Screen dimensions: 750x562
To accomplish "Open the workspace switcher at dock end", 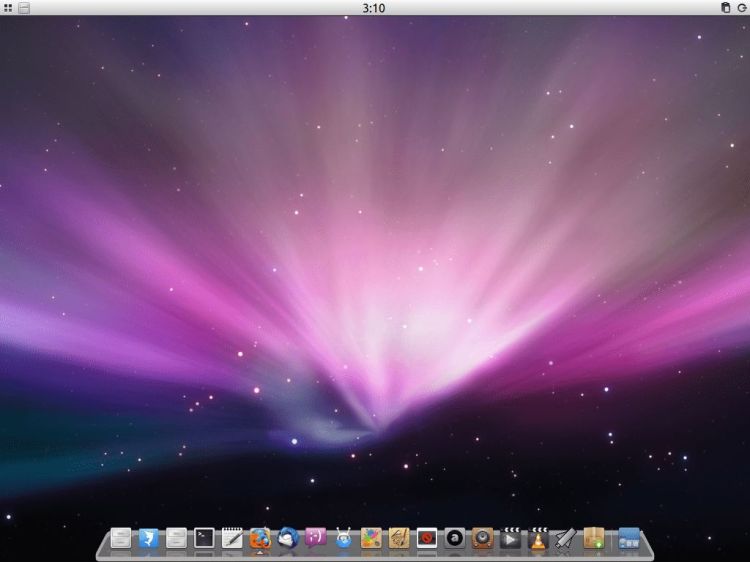I will pyautogui.click(x=628, y=539).
